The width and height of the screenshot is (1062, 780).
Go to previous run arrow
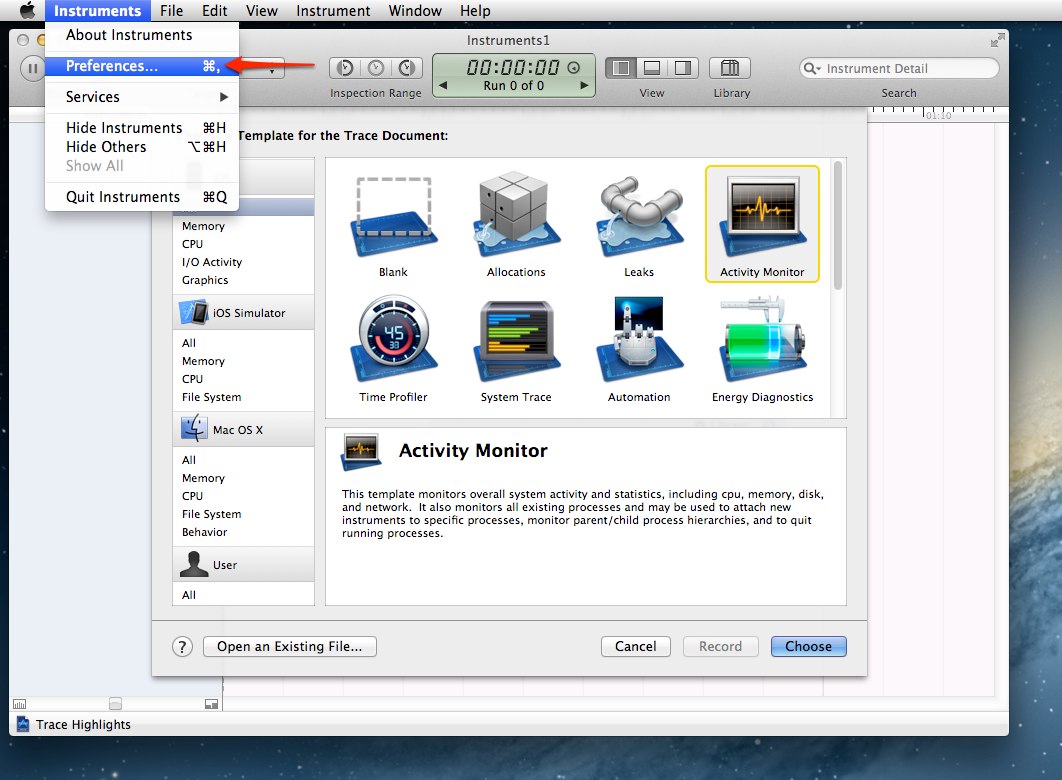(444, 85)
